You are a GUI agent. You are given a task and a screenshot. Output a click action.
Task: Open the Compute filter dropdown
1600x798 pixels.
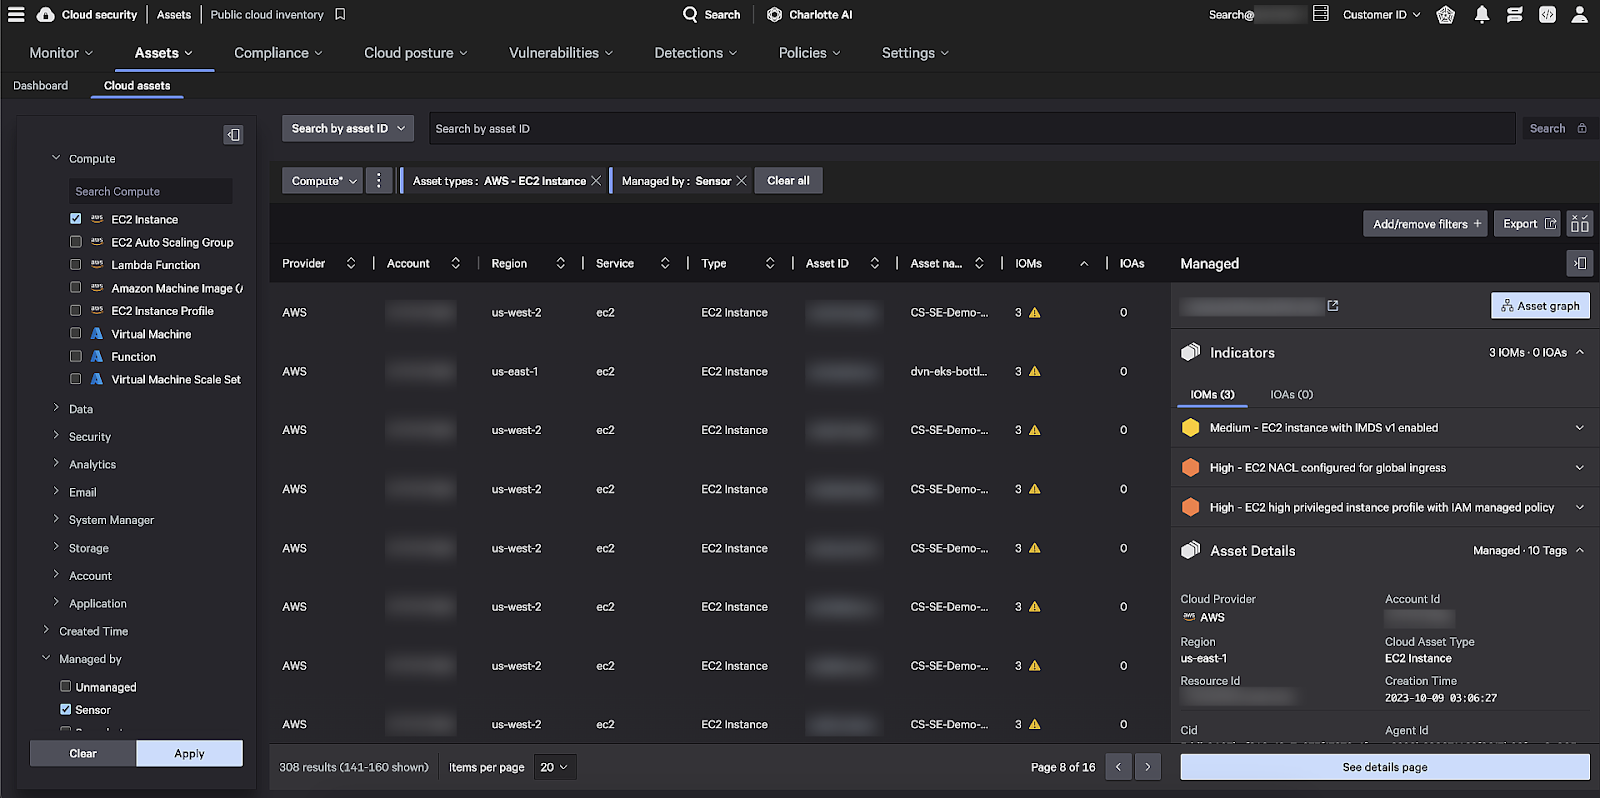click(323, 181)
